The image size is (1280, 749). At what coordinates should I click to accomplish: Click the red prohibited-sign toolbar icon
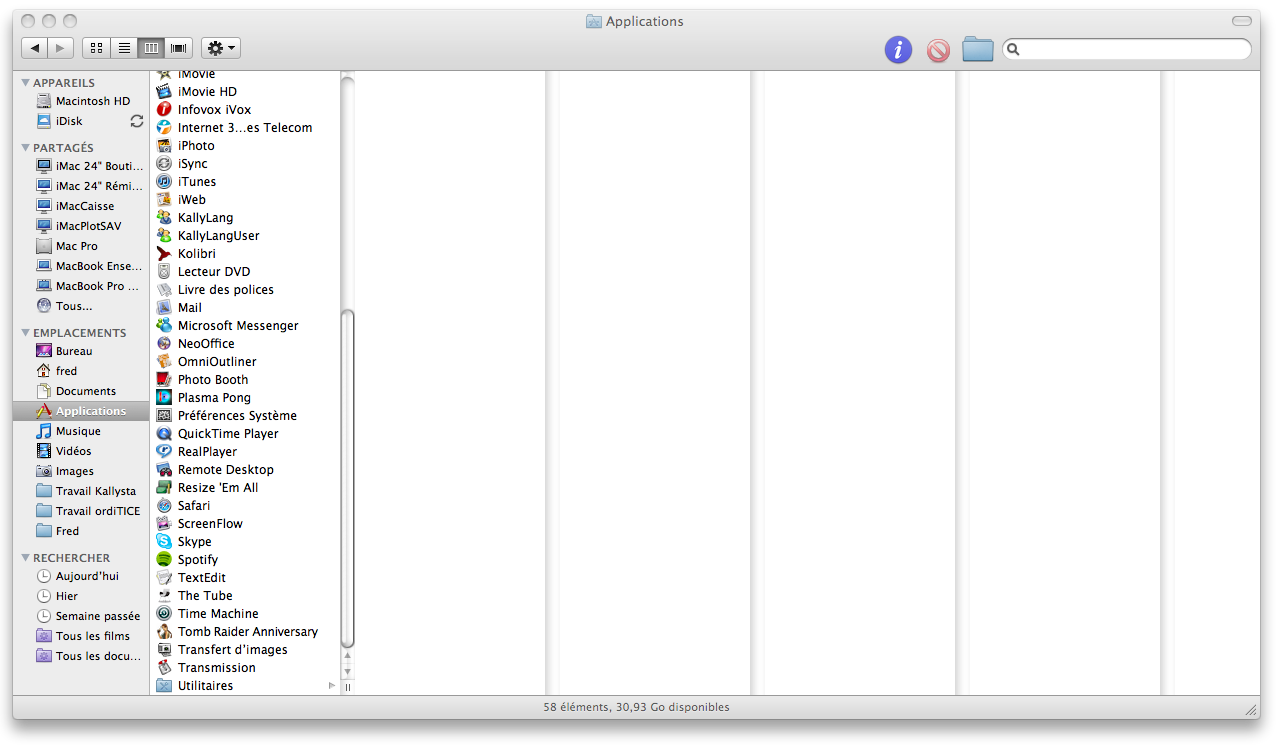click(x=938, y=50)
